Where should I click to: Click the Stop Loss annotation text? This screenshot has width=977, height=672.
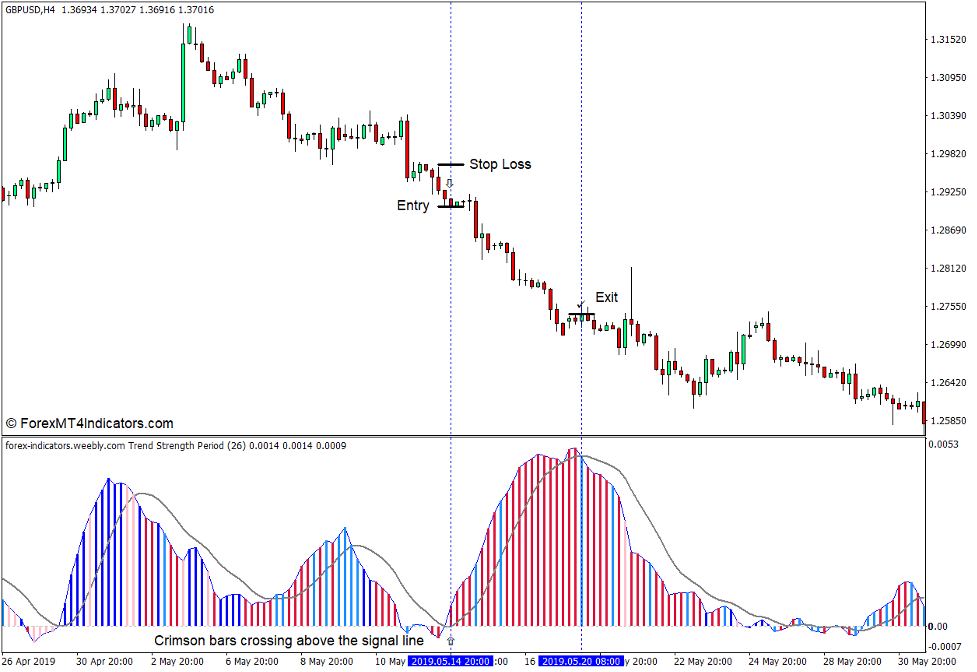(502, 164)
